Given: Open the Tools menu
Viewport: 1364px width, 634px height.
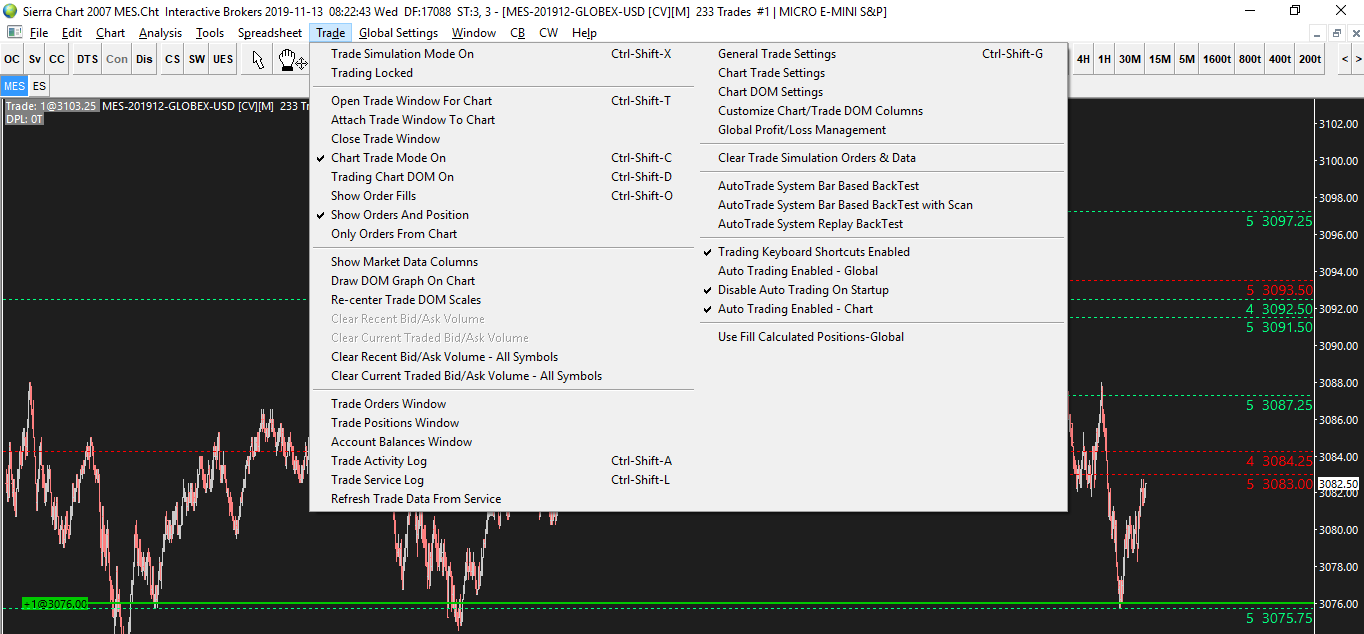Looking at the screenshot, I should [x=210, y=33].
